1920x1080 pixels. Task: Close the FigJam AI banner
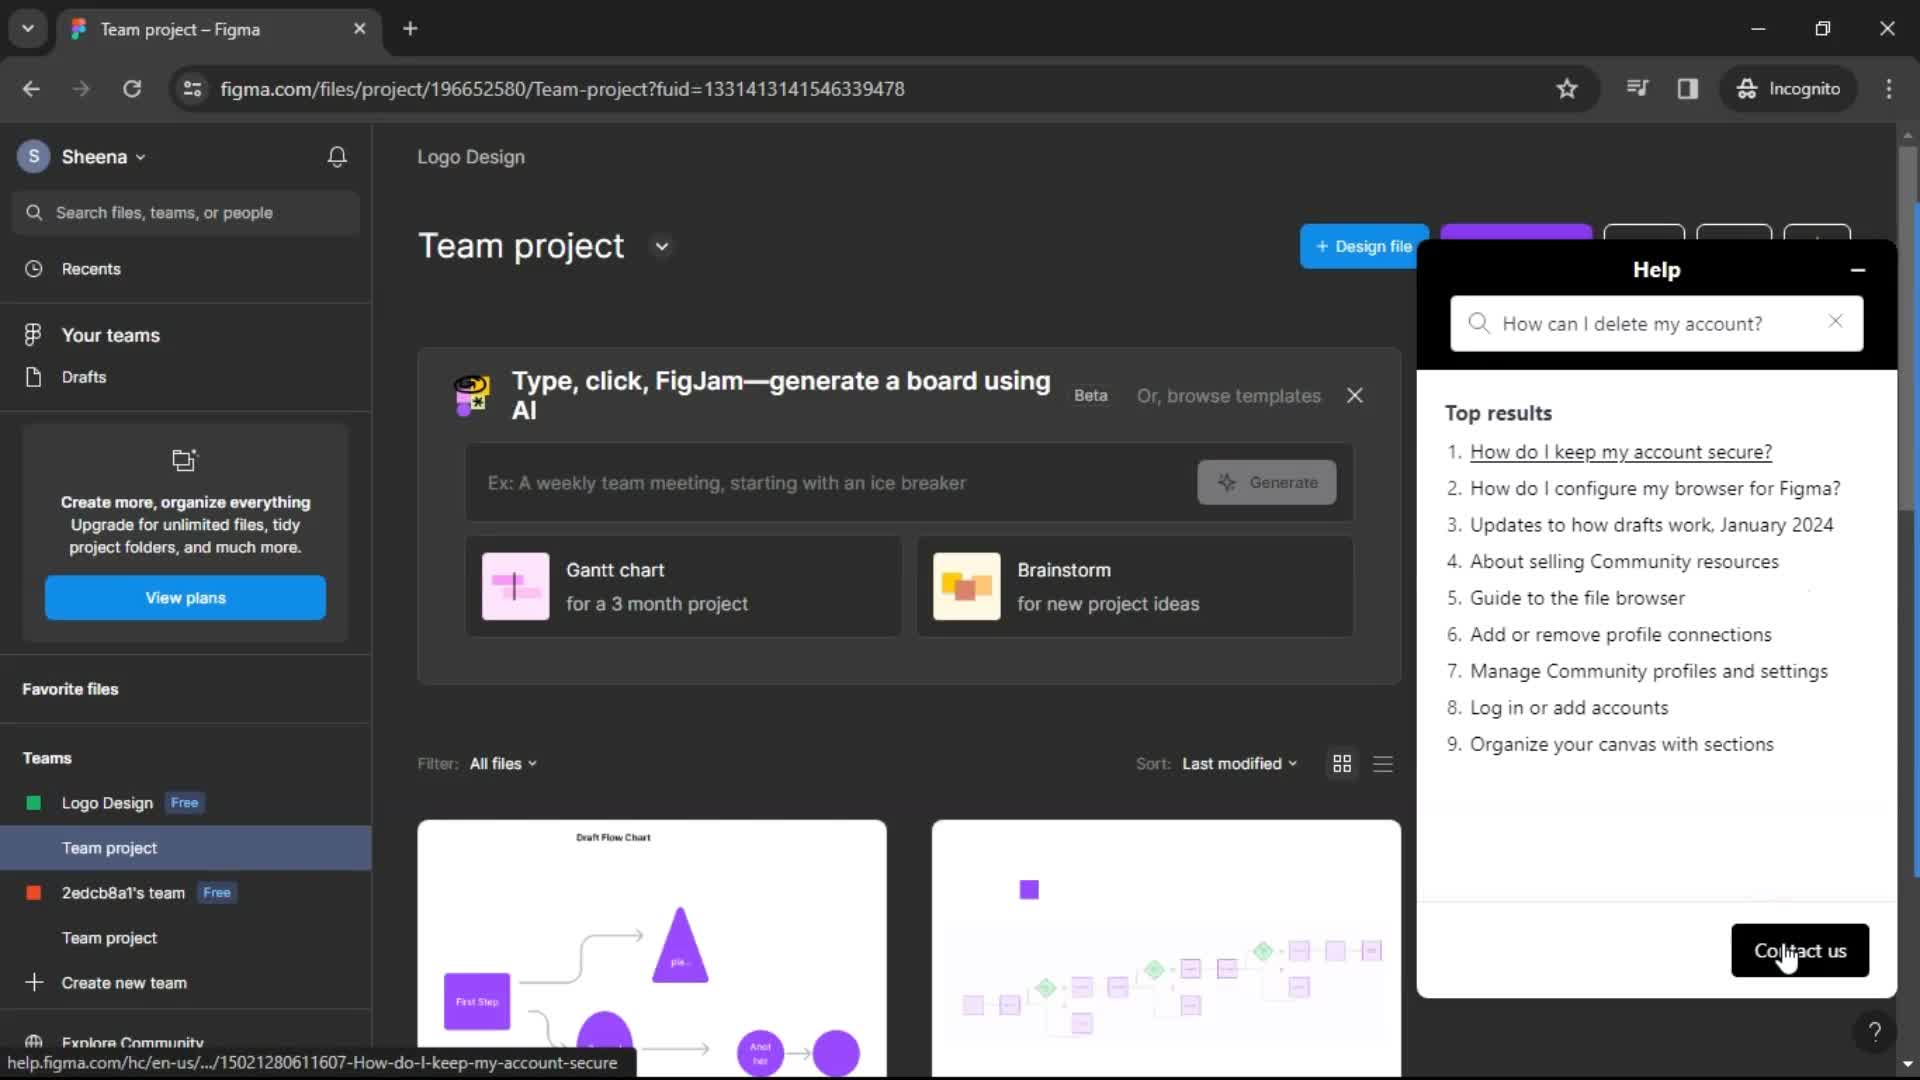pos(1355,396)
